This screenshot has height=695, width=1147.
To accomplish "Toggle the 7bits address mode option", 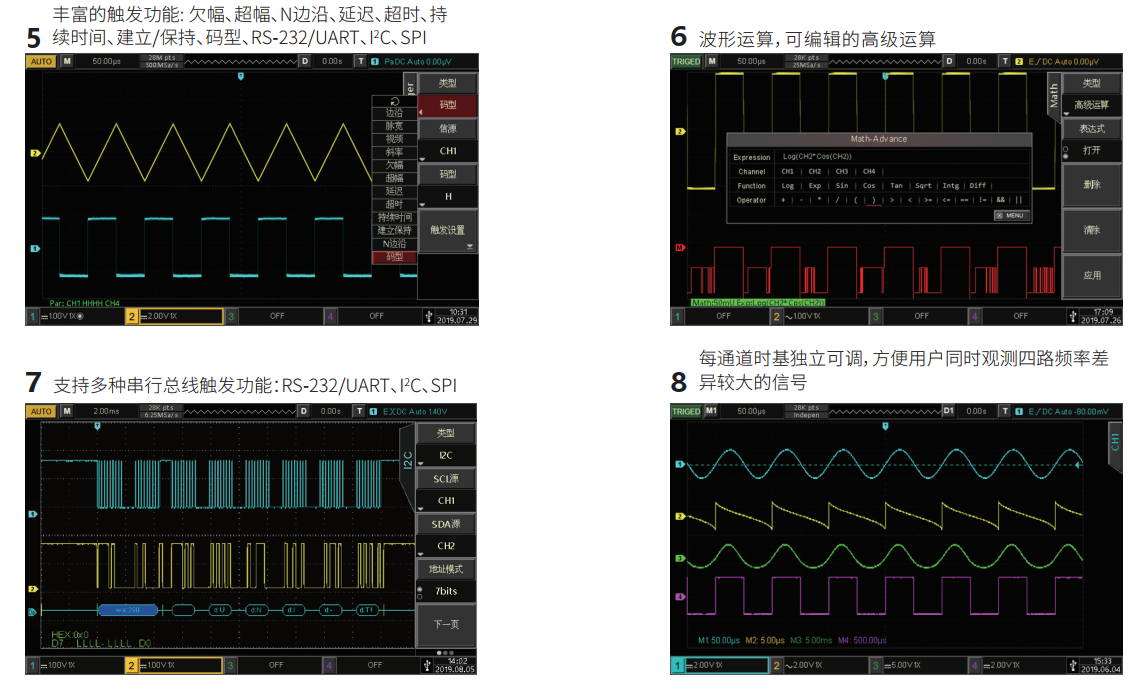I will click(x=419, y=591).
